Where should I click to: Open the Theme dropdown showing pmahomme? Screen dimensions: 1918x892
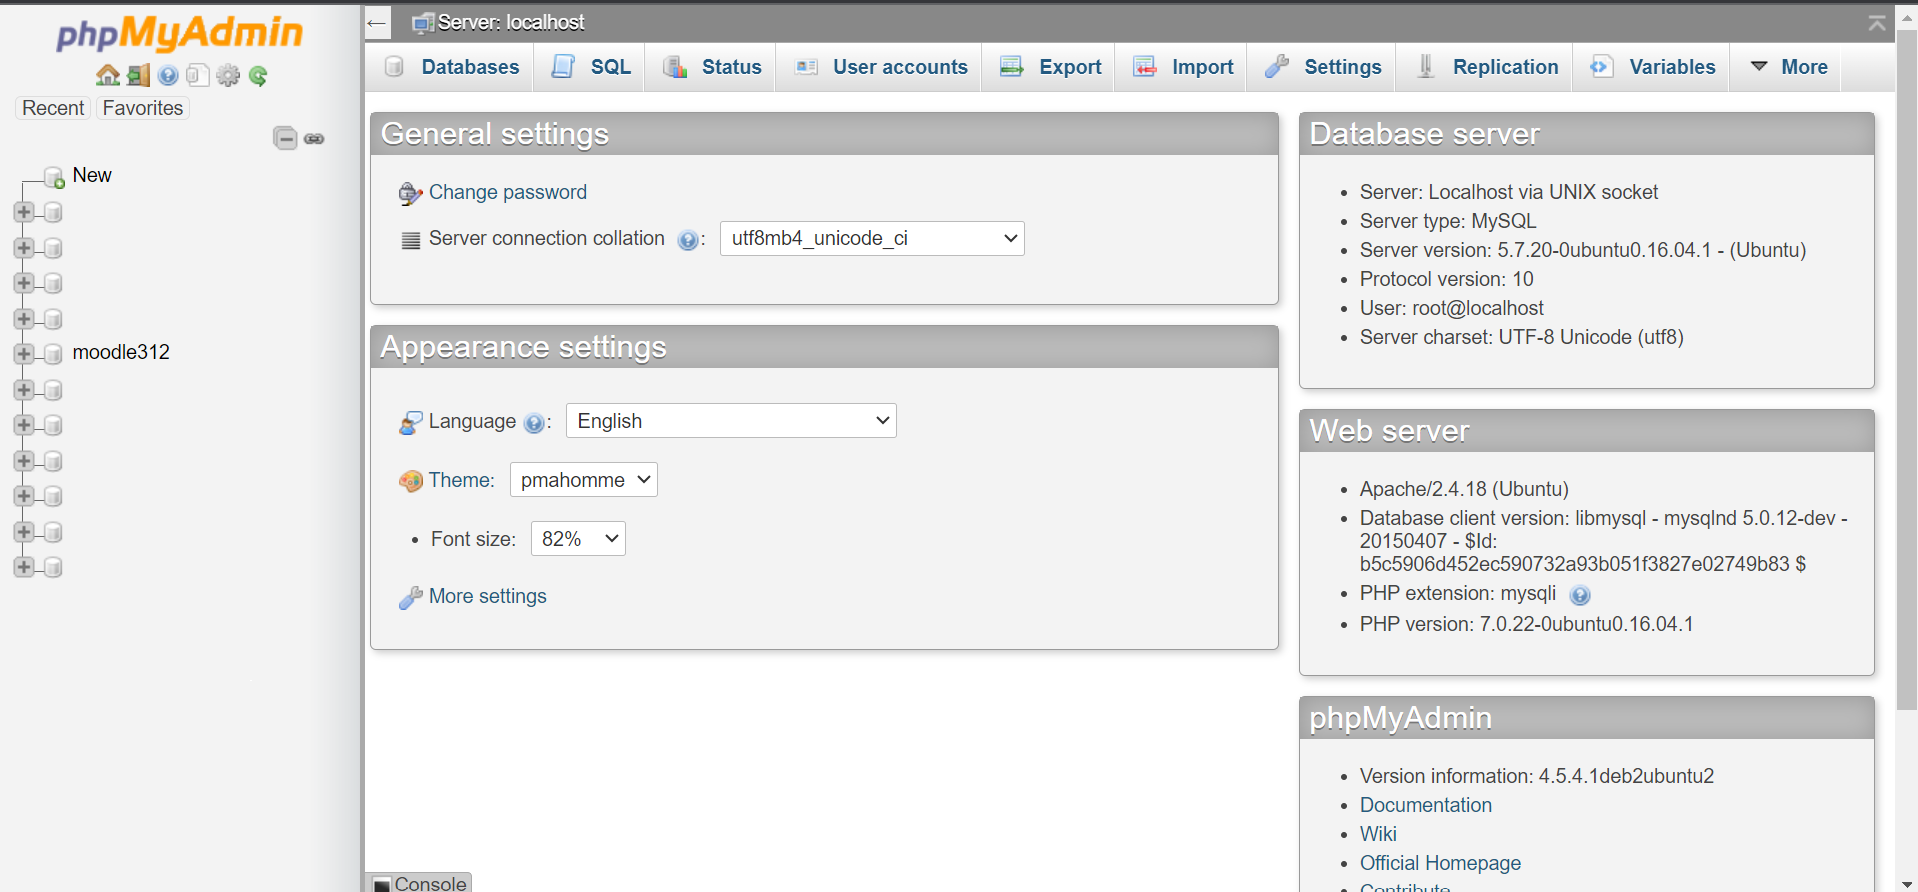[x=583, y=480]
